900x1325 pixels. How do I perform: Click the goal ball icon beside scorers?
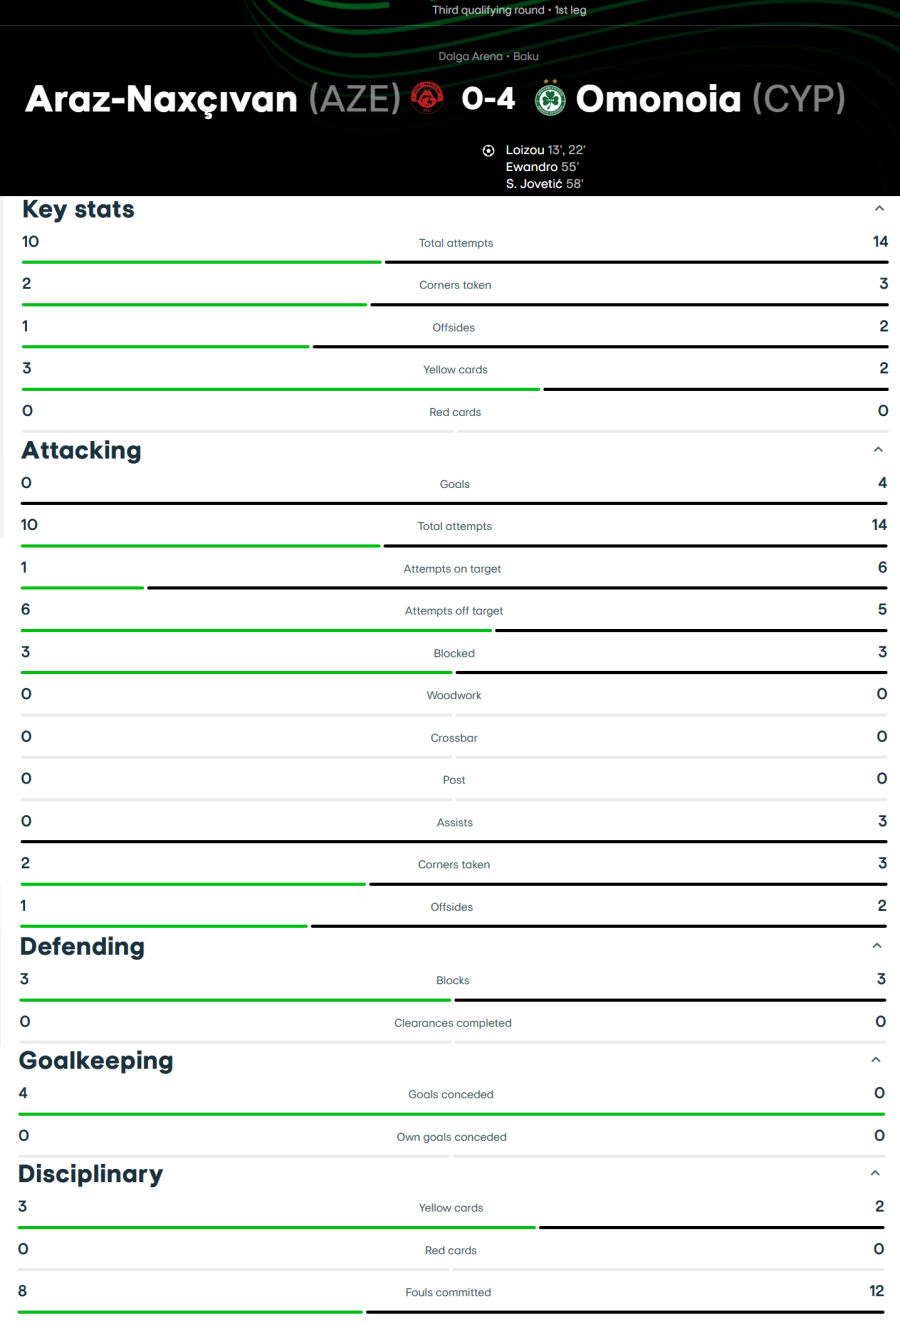[x=488, y=151]
